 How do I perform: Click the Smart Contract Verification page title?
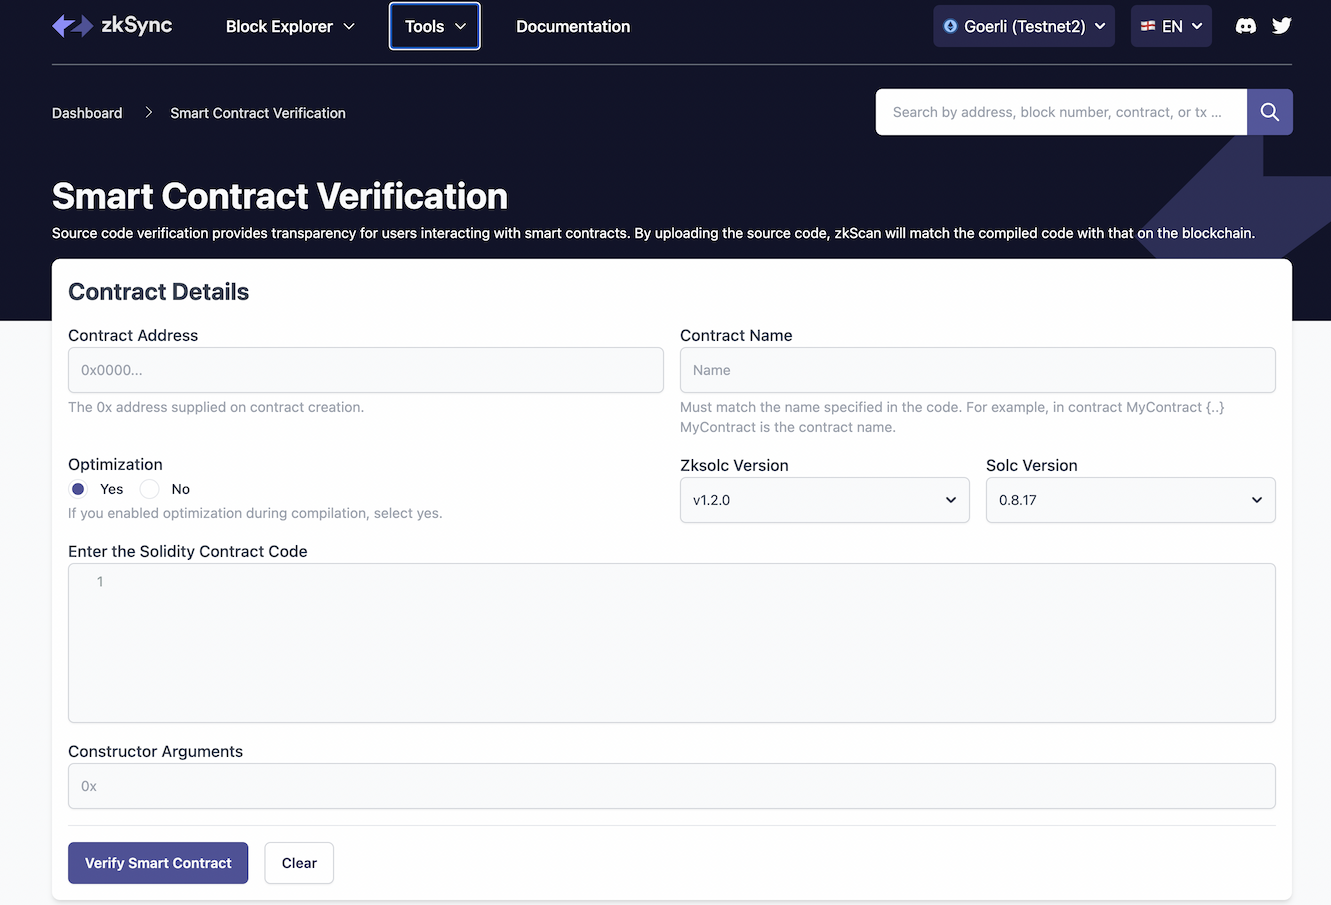pos(280,196)
